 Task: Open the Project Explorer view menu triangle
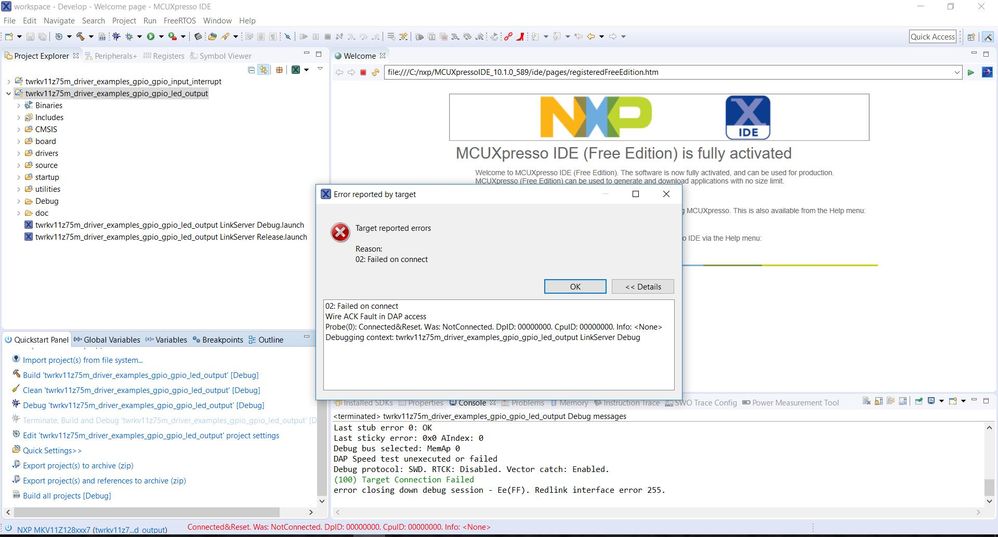tap(320, 69)
